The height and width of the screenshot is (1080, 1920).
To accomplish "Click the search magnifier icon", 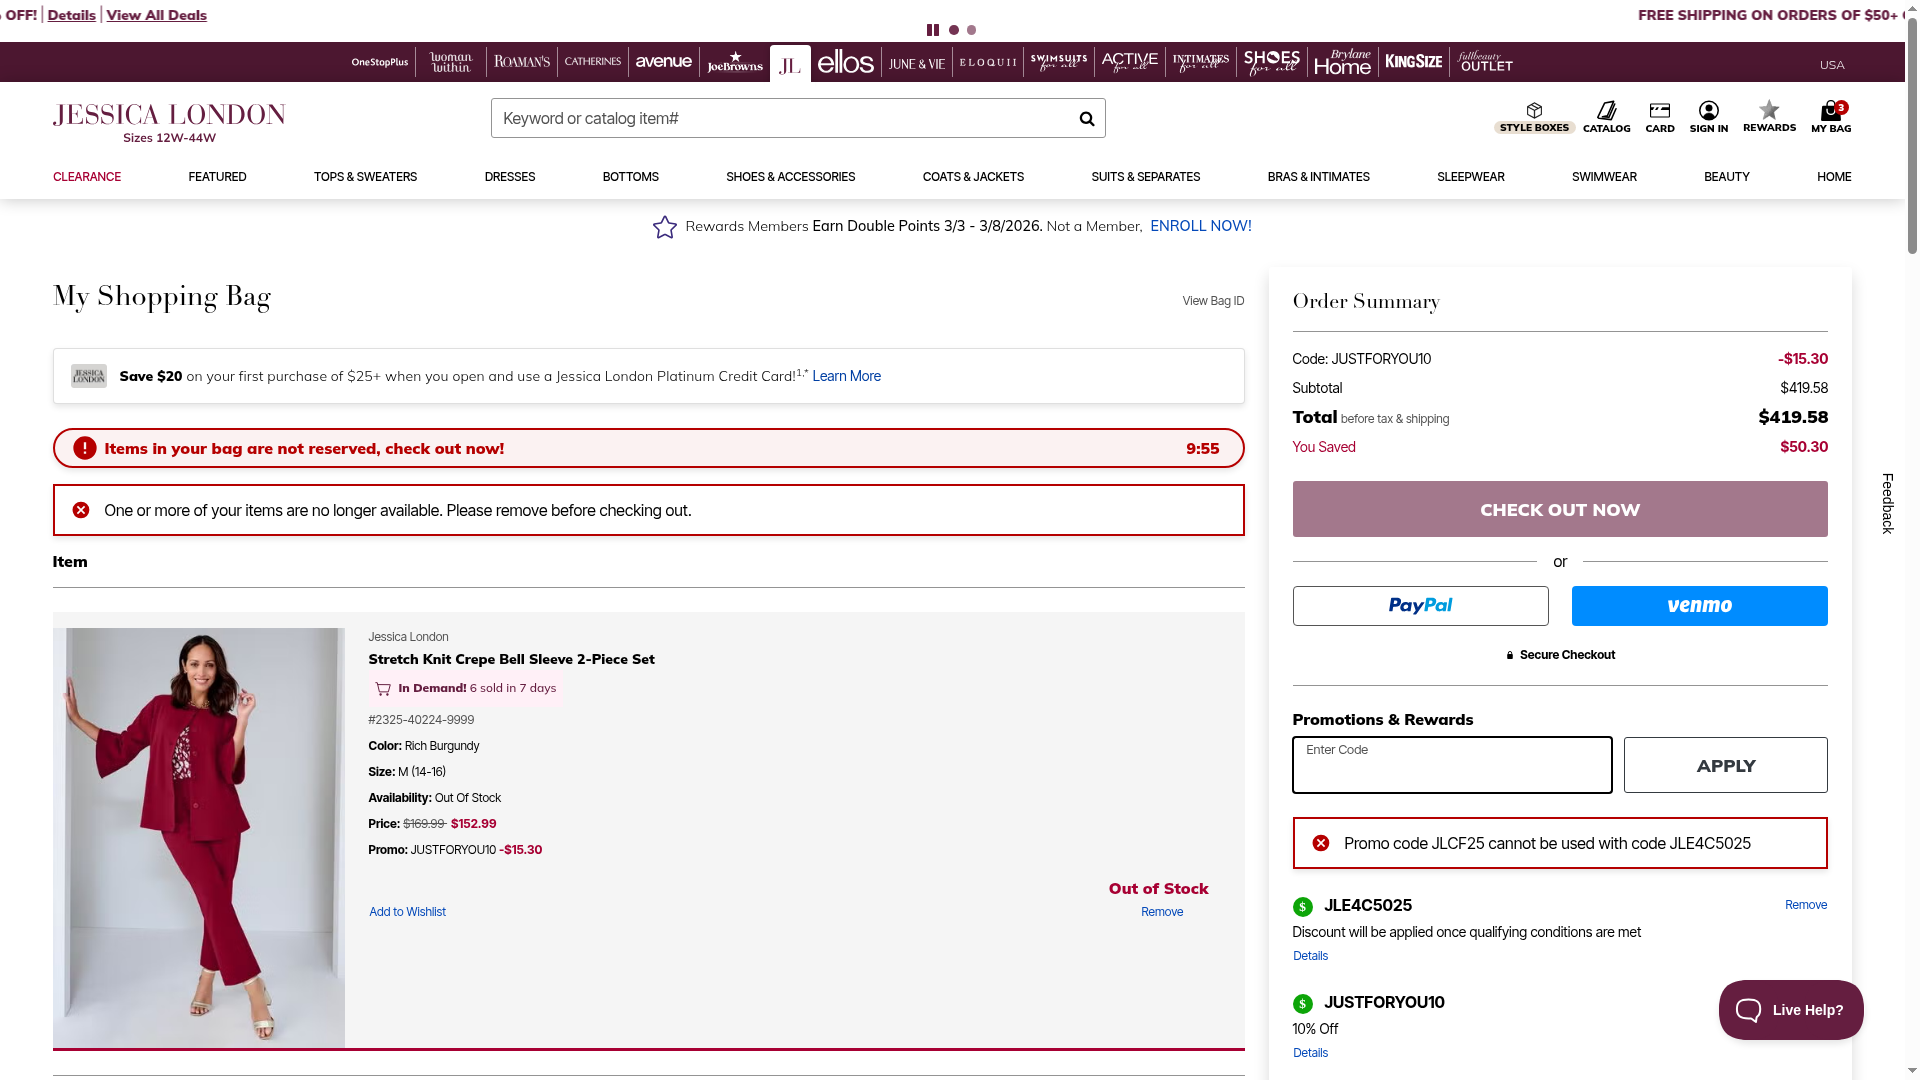I will point(1086,119).
